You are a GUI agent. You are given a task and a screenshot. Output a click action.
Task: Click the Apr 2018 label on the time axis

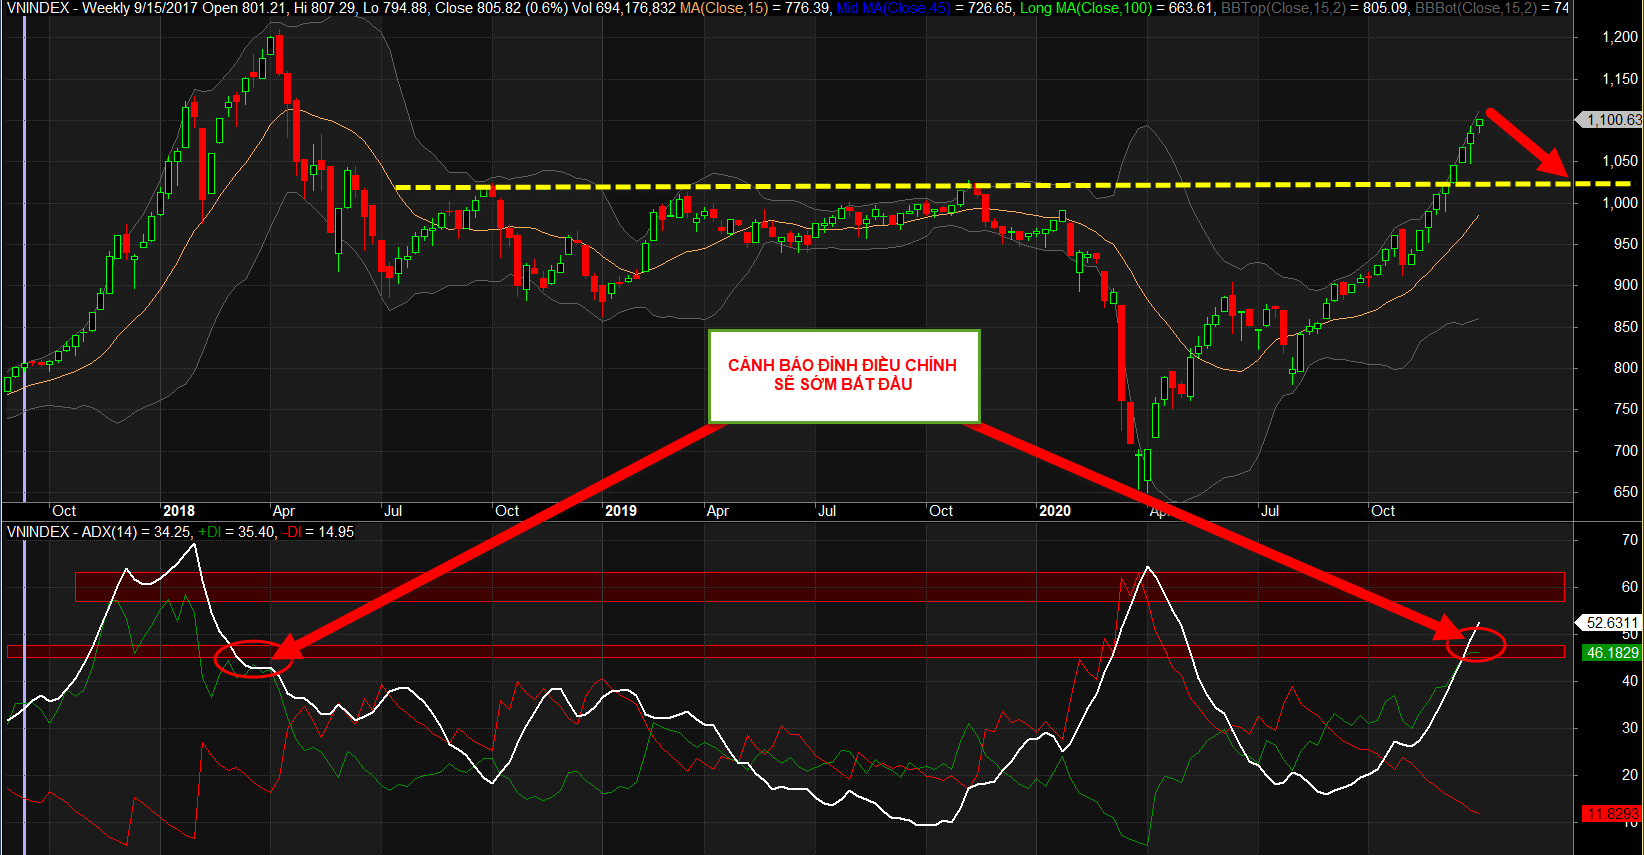pos(284,511)
